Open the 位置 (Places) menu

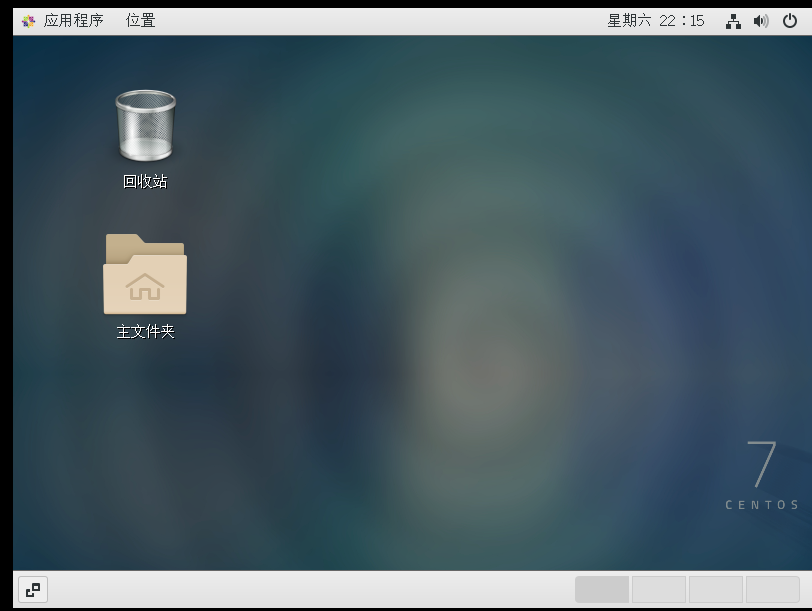(x=140, y=21)
